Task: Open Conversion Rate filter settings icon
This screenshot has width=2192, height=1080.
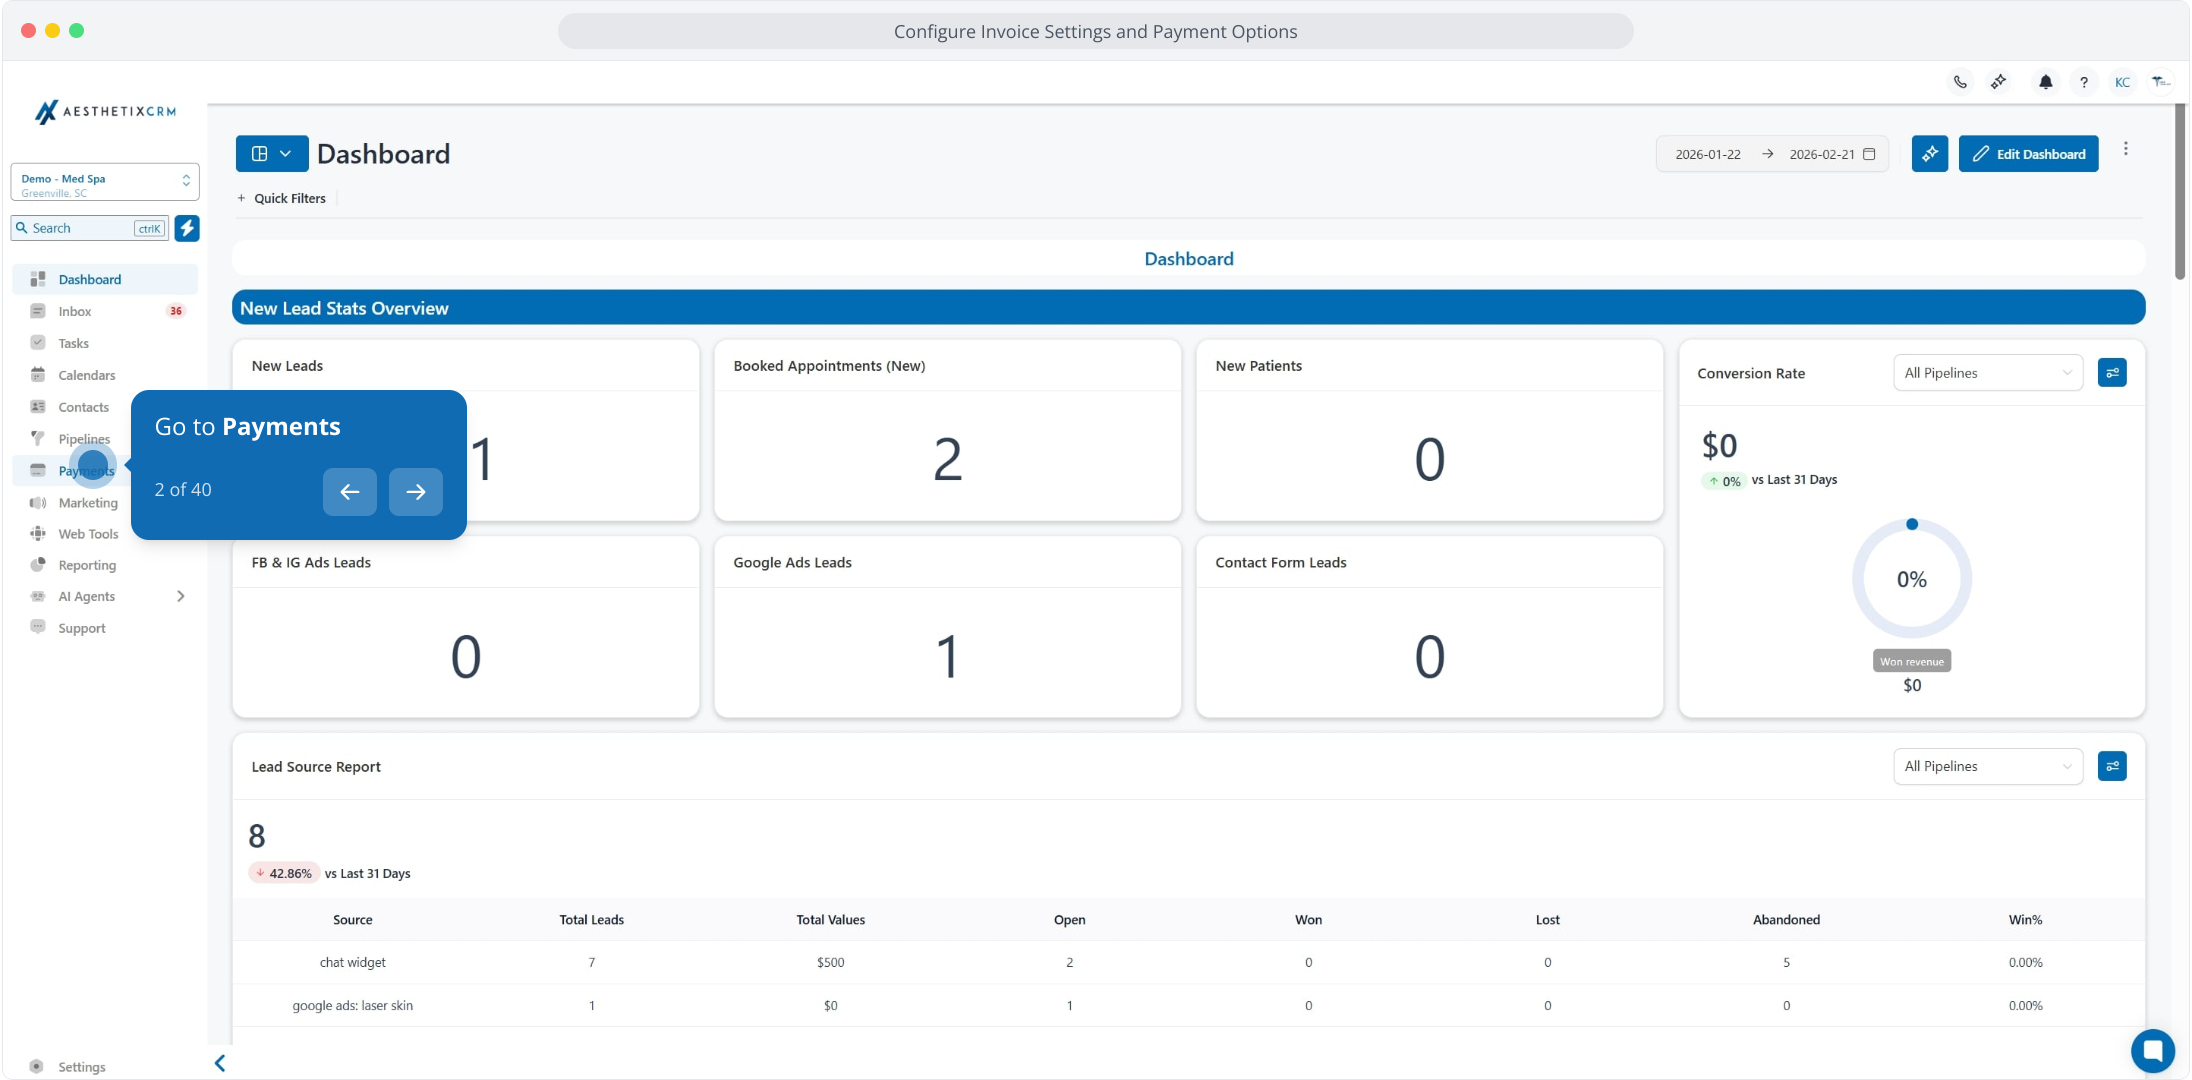Action: pyautogui.click(x=2112, y=373)
